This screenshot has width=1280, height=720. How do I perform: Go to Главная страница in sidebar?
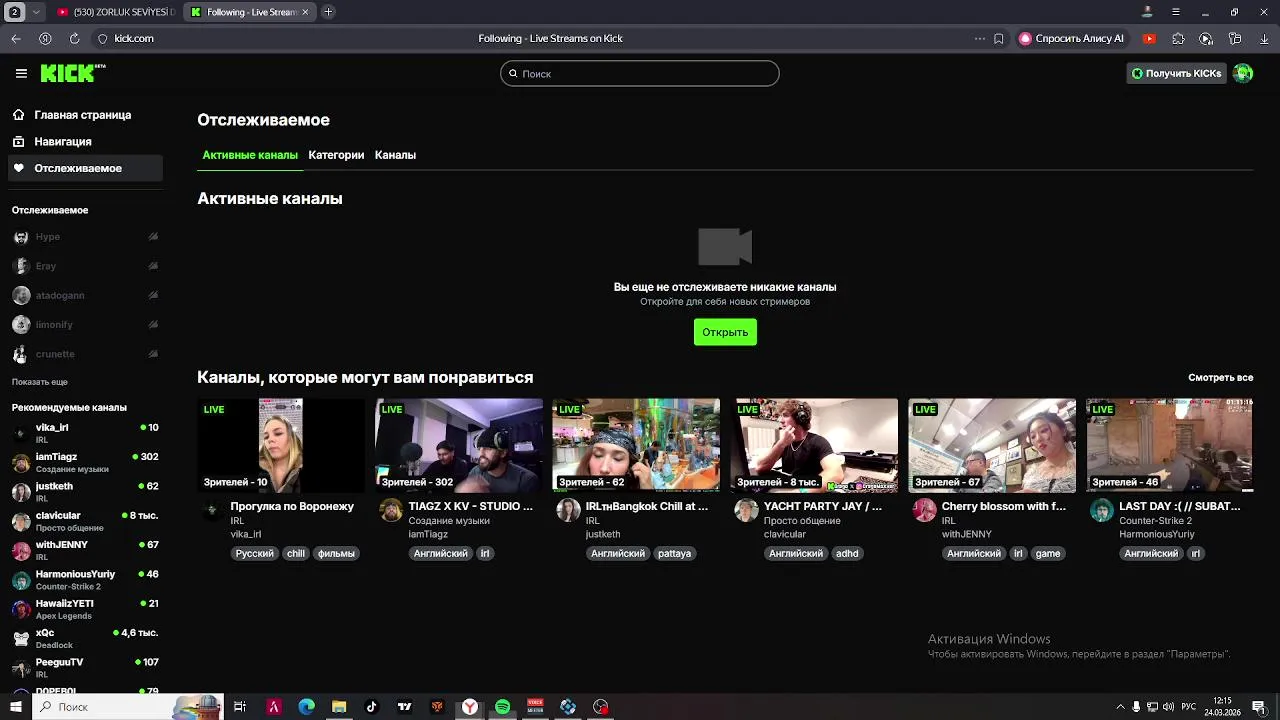(85, 115)
